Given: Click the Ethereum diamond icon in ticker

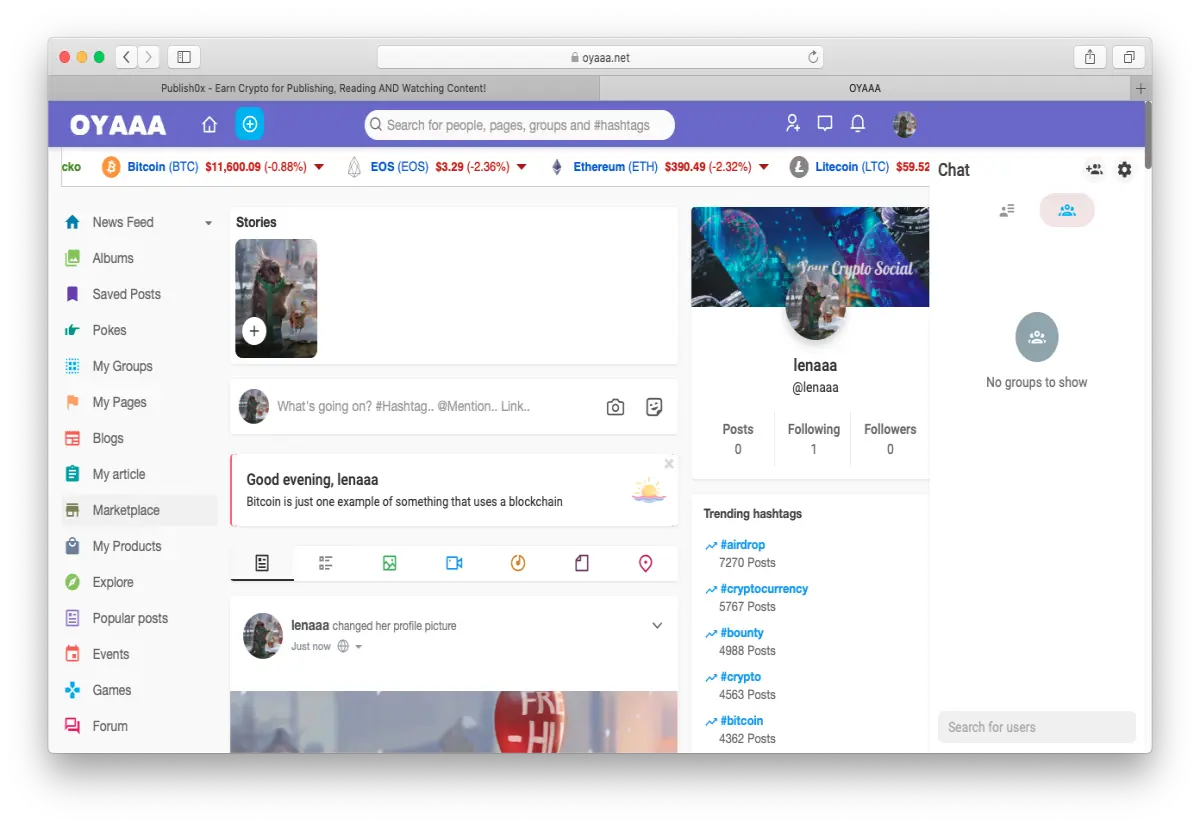Looking at the screenshot, I should pos(557,167).
